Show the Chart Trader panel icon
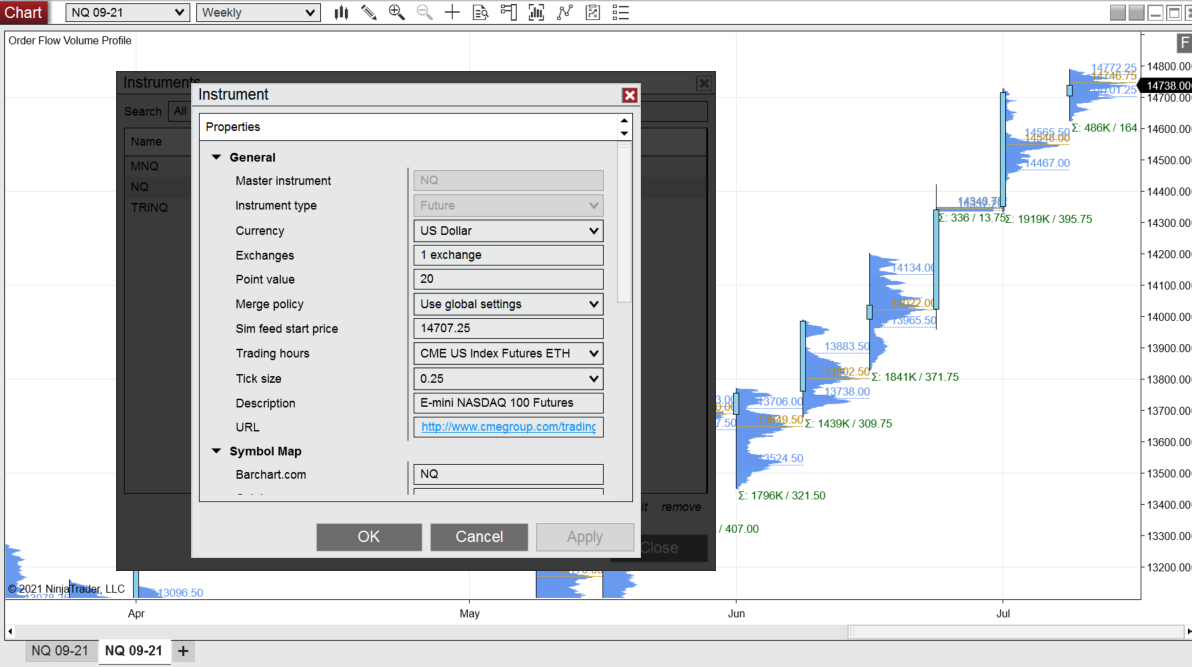Viewport: 1192px width, 667px height. pos(509,12)
